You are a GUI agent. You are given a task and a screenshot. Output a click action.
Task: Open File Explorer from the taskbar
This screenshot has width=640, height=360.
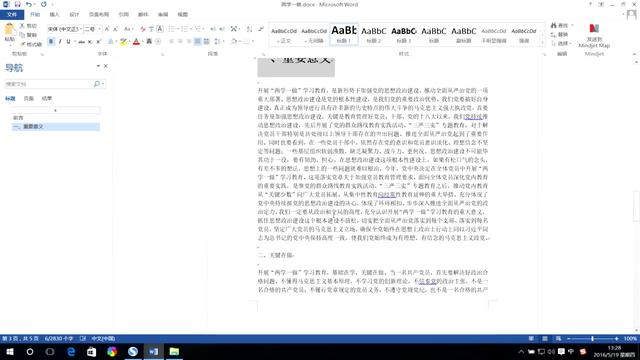point(174,351)
